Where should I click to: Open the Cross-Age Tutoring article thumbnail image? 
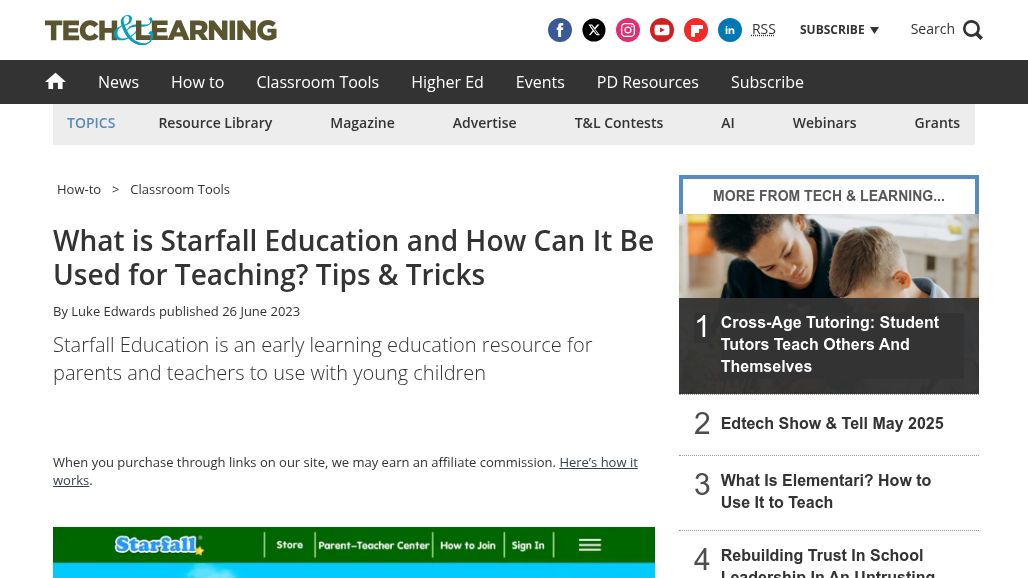[x=829, y=256]
